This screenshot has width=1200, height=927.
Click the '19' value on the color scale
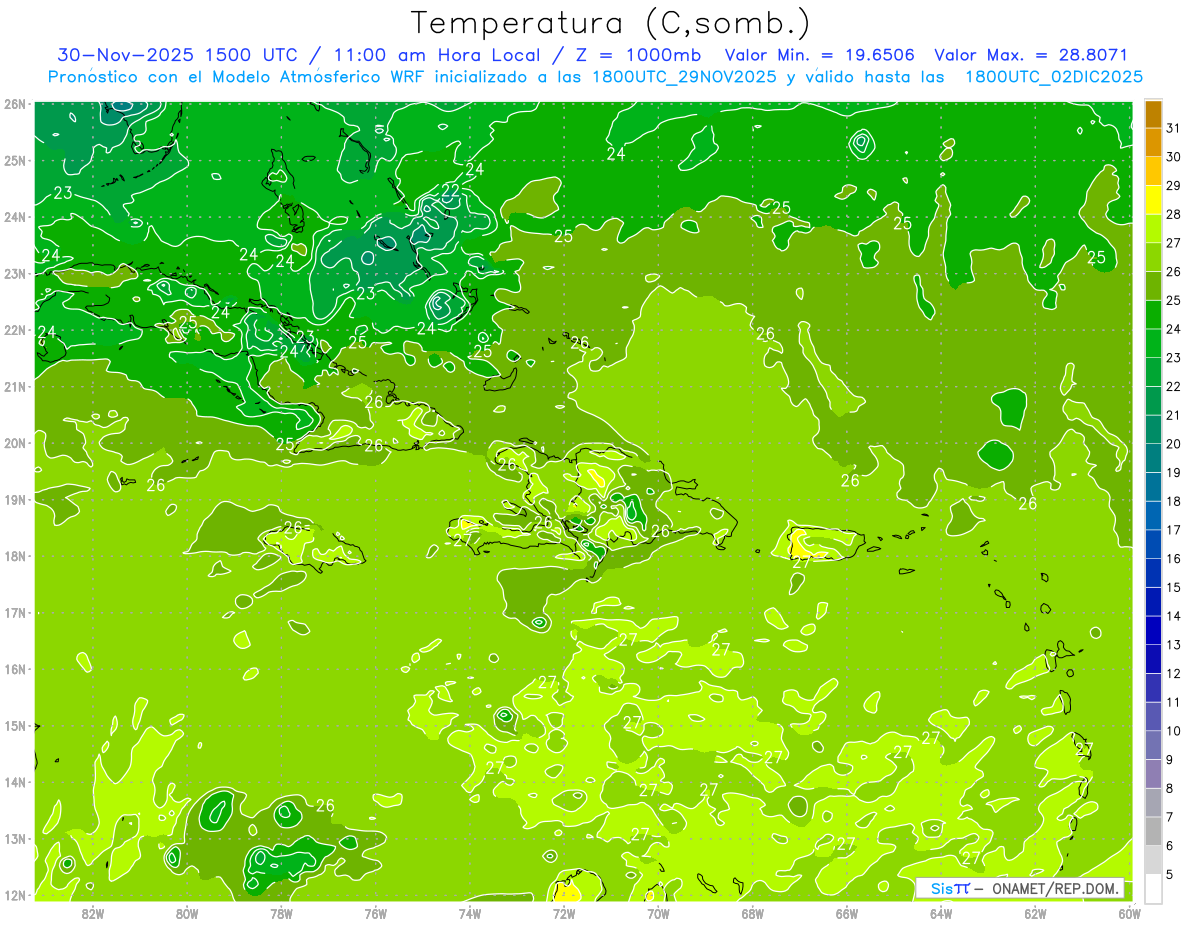(x=1174, y=472)
